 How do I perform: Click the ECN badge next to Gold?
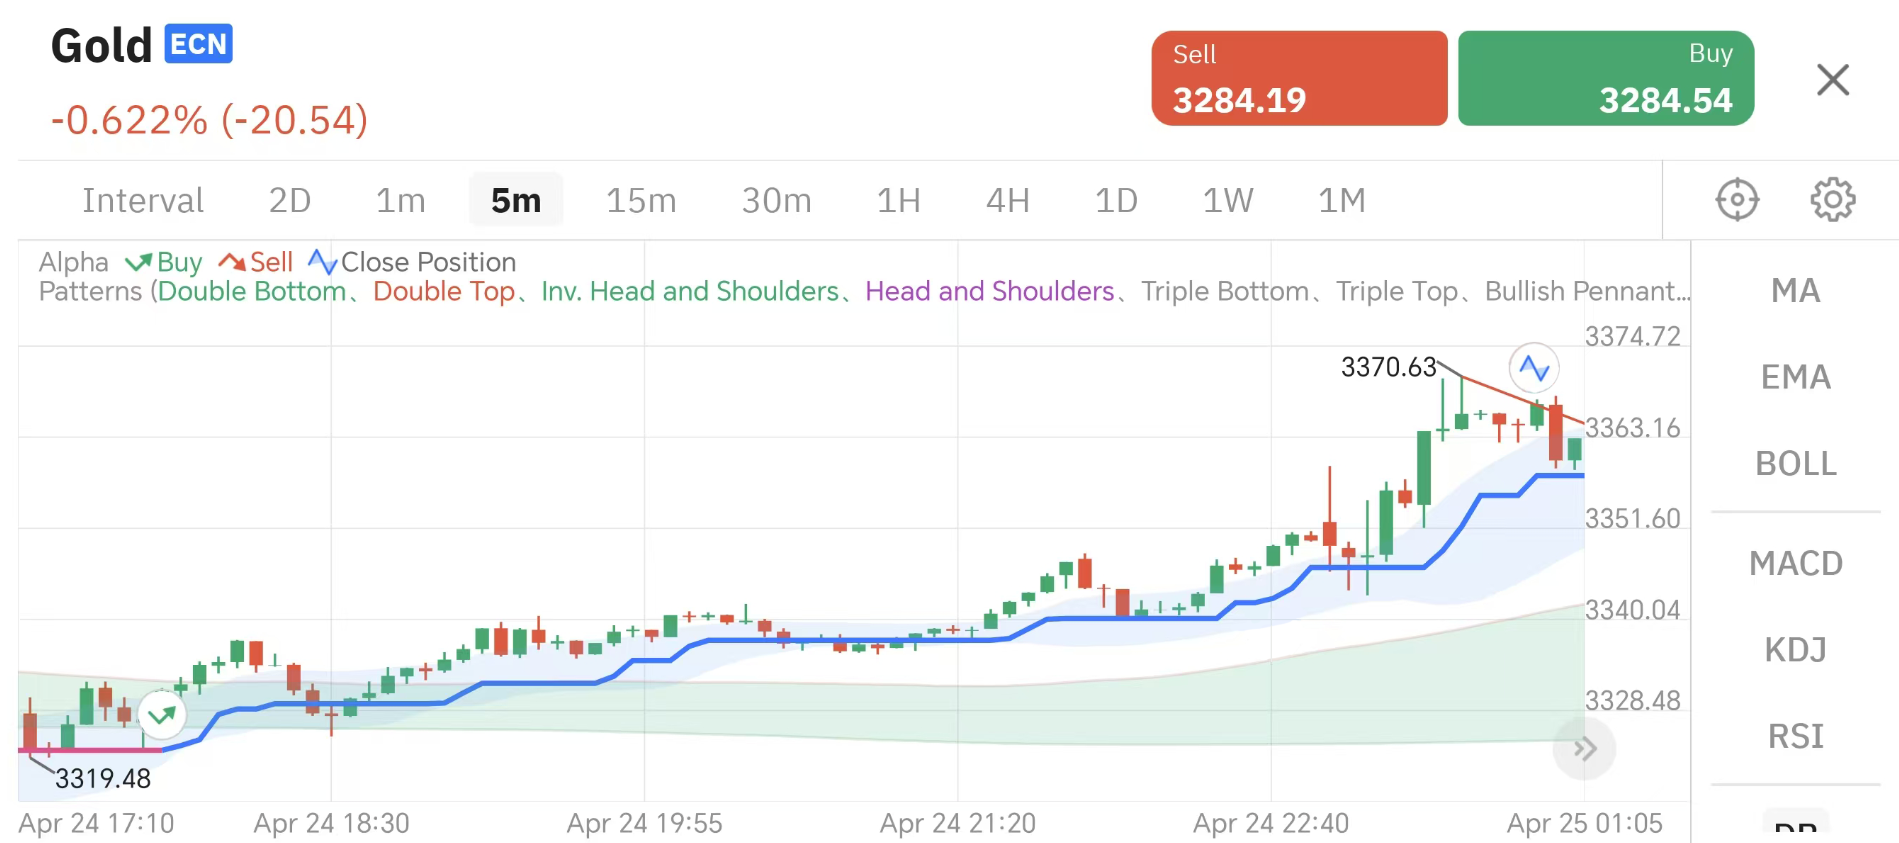click(198, 45)
